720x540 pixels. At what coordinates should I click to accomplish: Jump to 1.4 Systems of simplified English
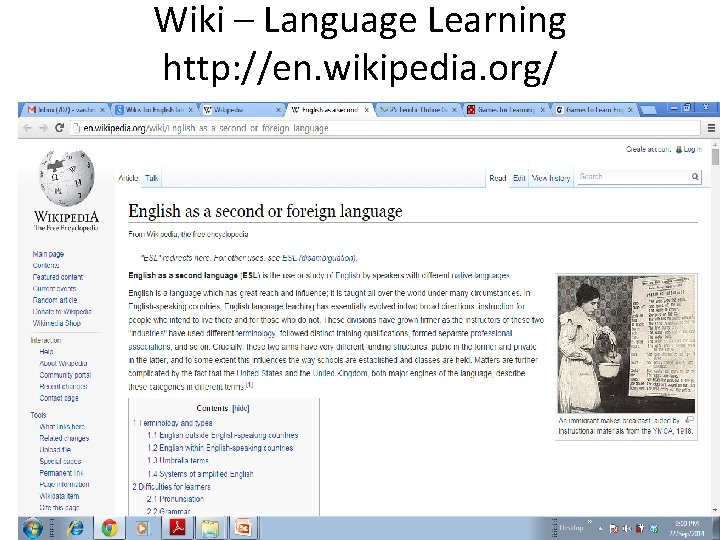point(200,474)
